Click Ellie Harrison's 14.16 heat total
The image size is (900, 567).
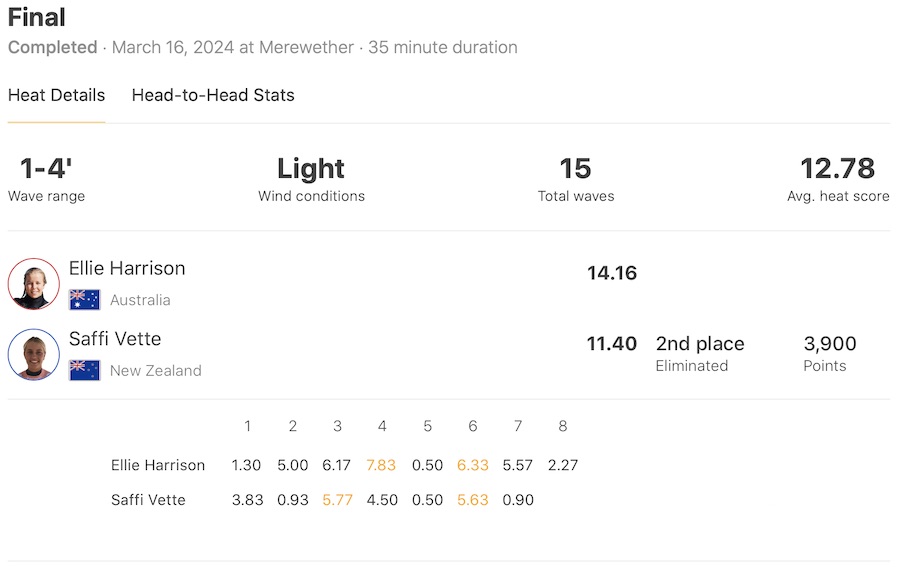612,273
